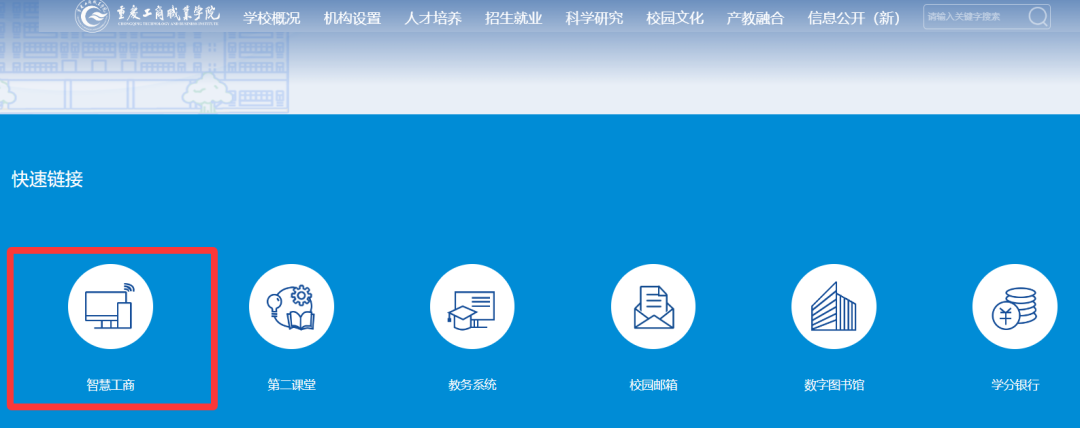The width and height of the screenshot is (1080, 428).
Task: Click the 教务系统 graduation cap icon
Action: (472, 308)
